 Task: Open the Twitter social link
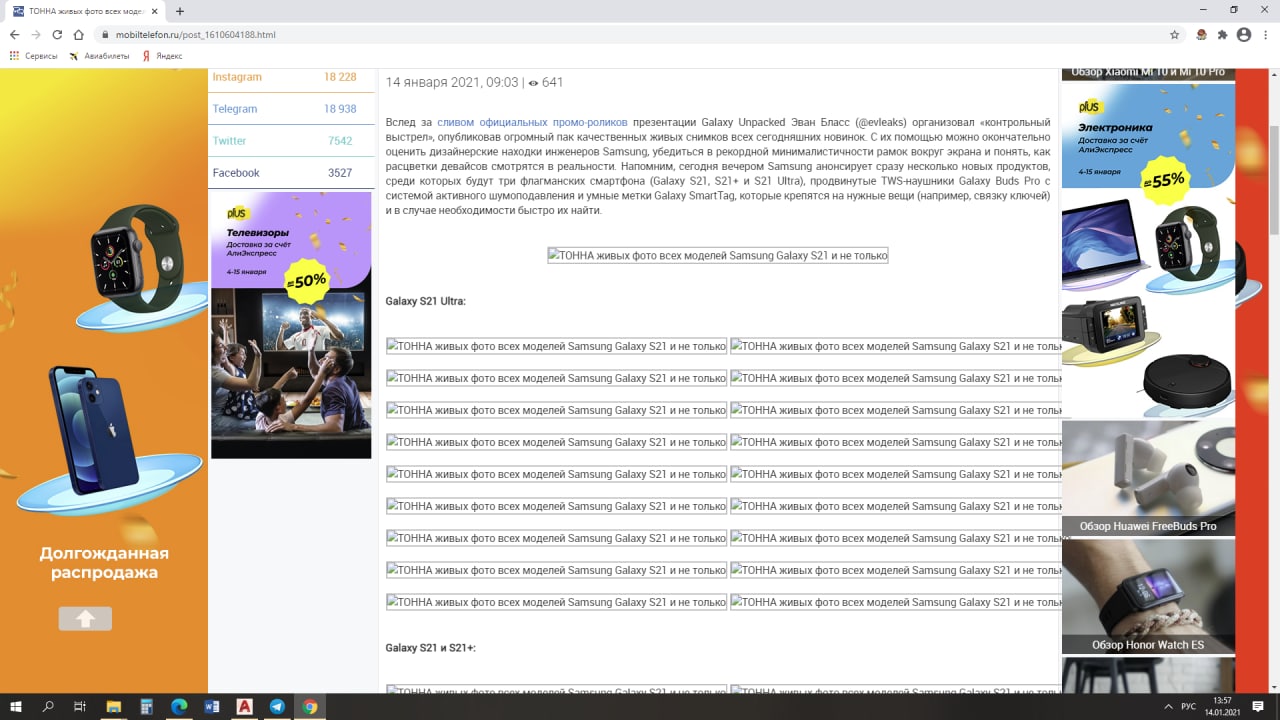(229, 141)
